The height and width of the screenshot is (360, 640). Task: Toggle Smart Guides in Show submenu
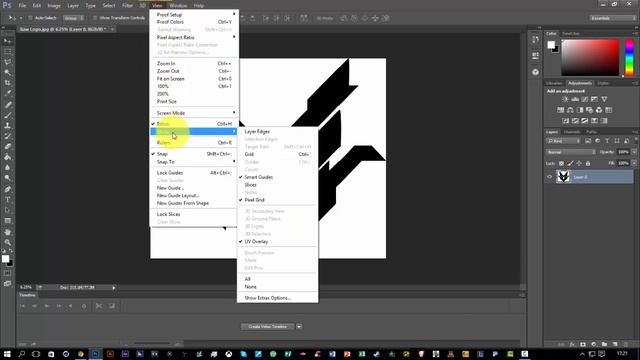click(x=278, y=177)
